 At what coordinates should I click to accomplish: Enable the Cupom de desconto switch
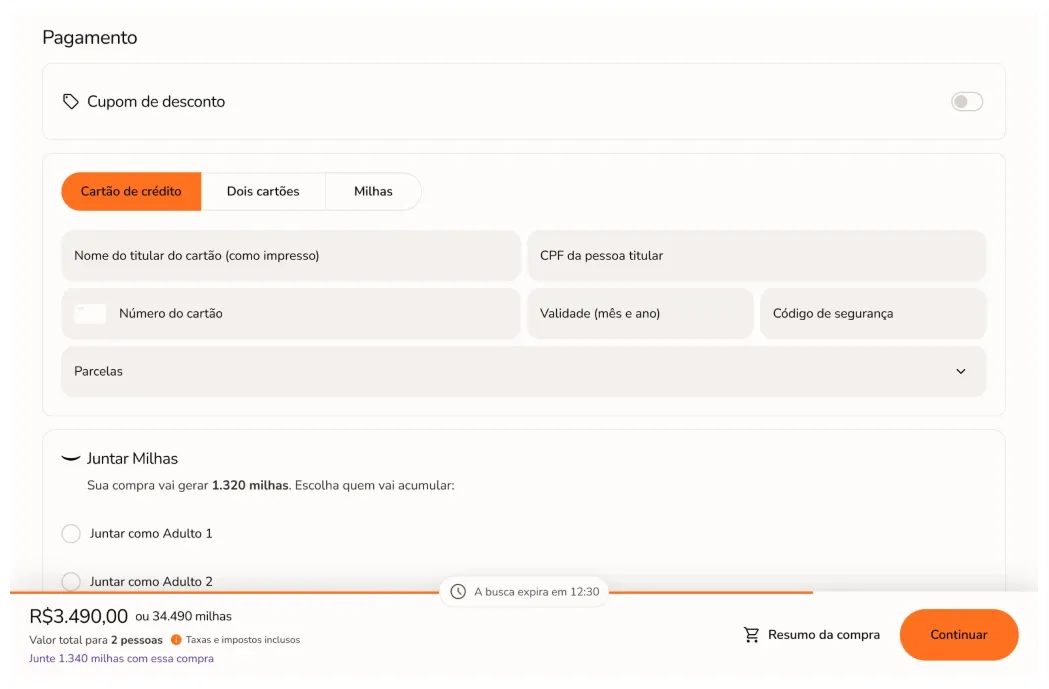pos(967,102)
